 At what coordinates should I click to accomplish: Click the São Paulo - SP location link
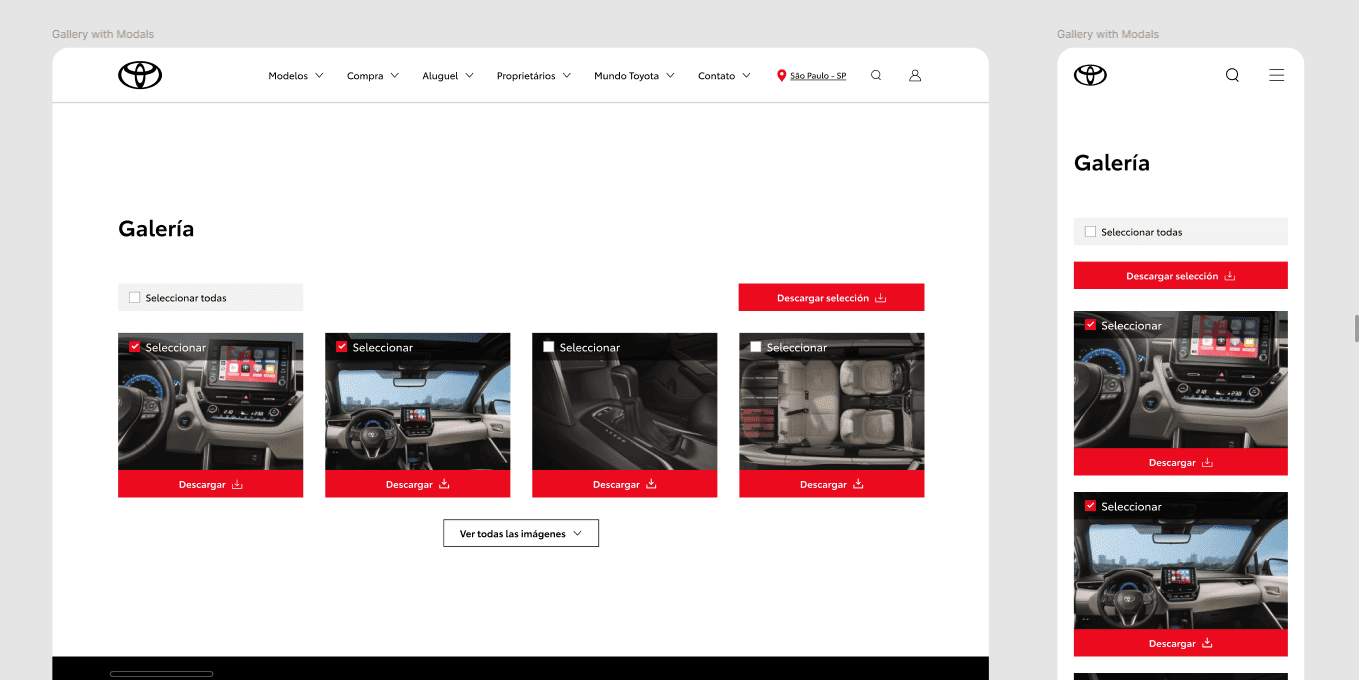click(x=818, y=76)
